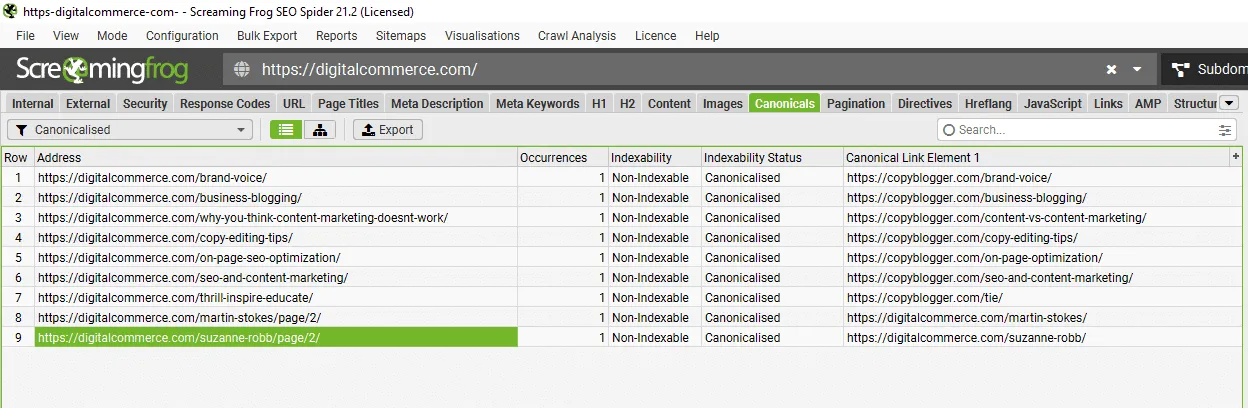Click the Screaming Frog logo
Viewport: 1248px width, 408px height.
coord(110,70)
